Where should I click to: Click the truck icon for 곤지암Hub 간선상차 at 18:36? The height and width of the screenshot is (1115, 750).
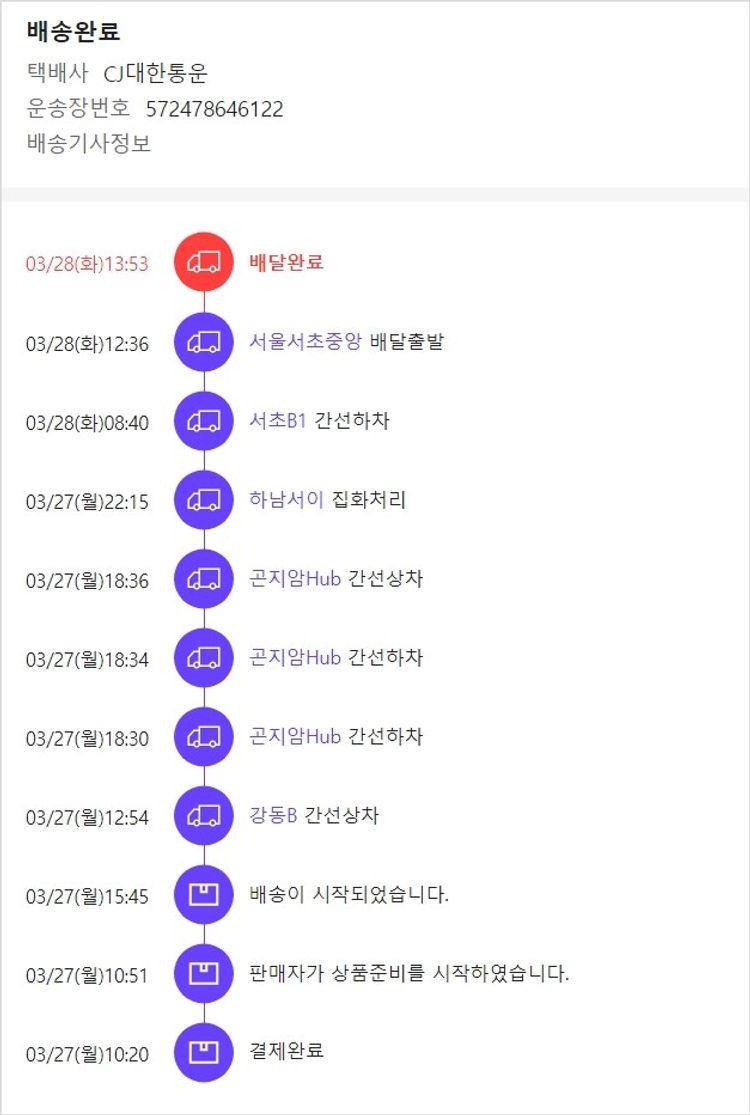[x=204, y=579]
